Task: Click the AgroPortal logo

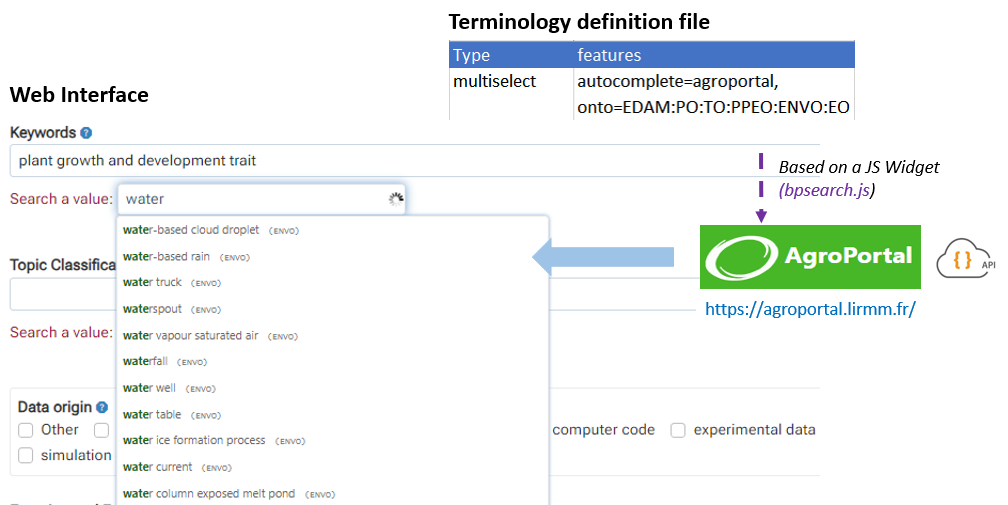Action: tap(810, 256)
